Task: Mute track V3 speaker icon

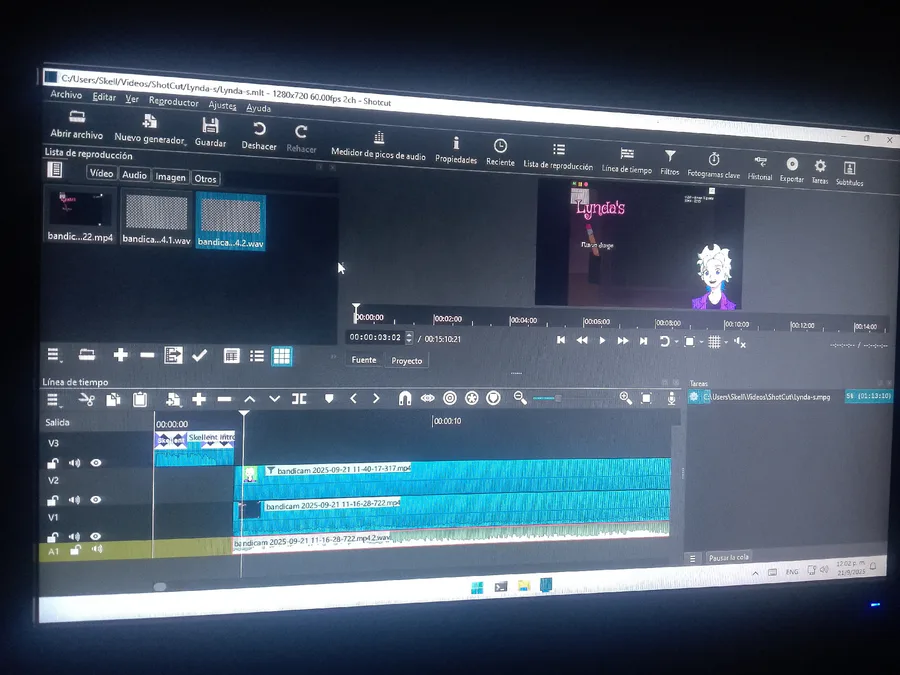Action: coord(75,463)
